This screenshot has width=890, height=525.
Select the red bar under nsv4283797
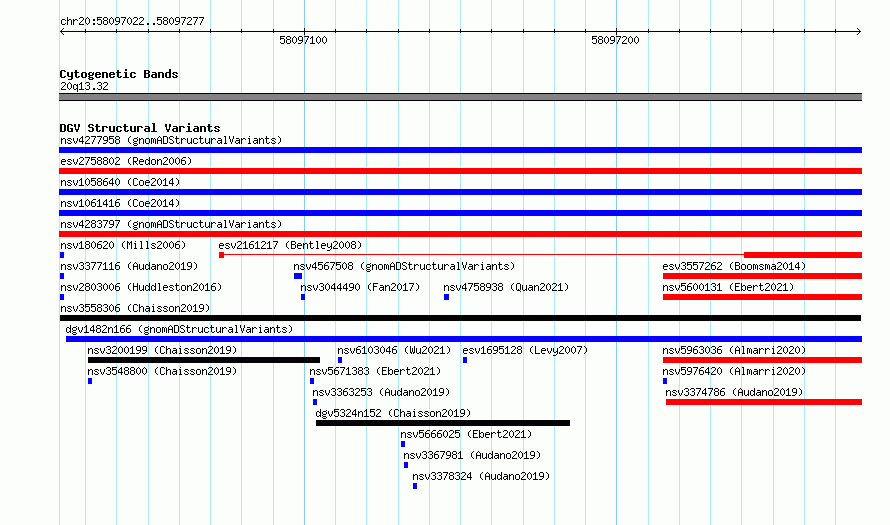(460, 234)
